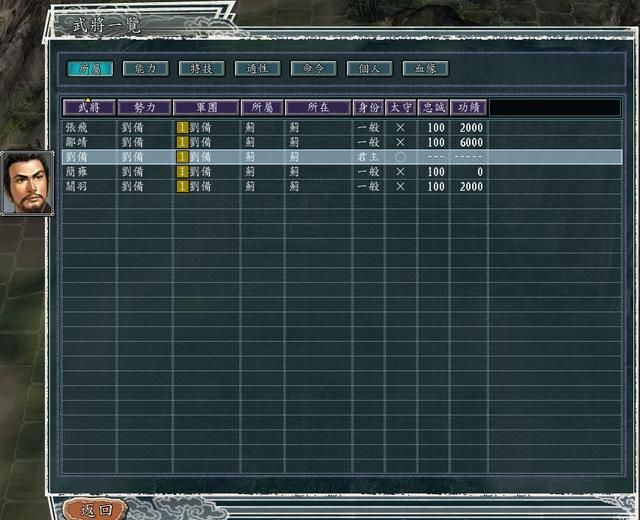
Task: Select the 適性 tab
Action: 257,69
